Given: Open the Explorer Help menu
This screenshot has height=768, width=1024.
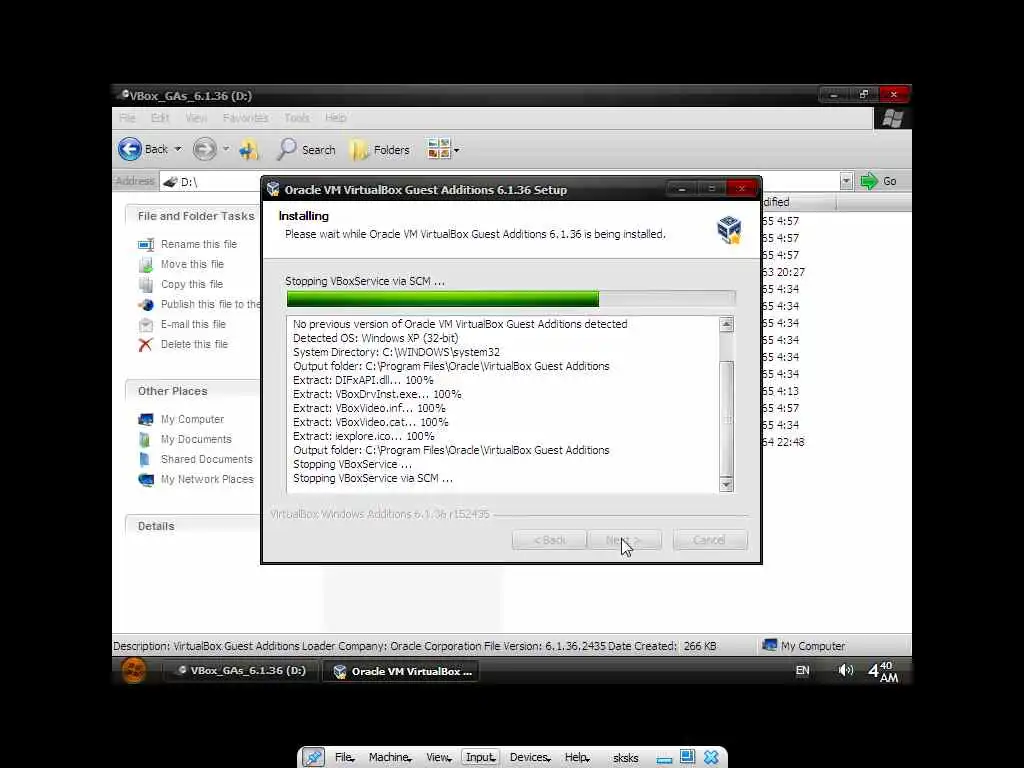Looking at the screenshot, I should click(336, 118).
